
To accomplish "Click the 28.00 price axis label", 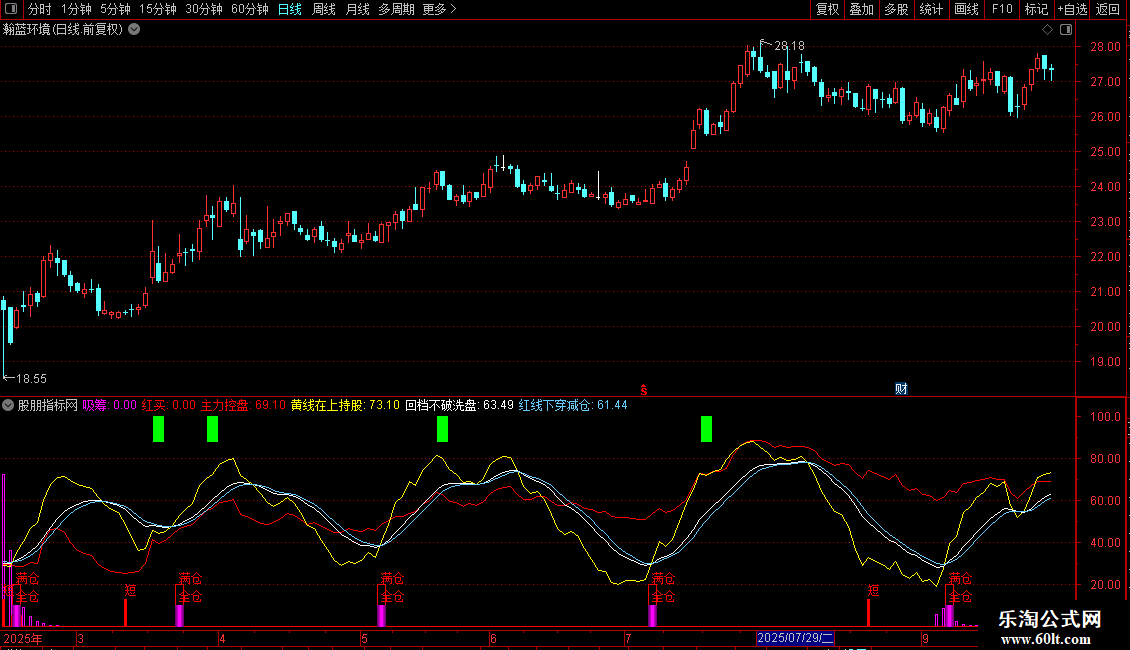I will (x=1105, y=47).
